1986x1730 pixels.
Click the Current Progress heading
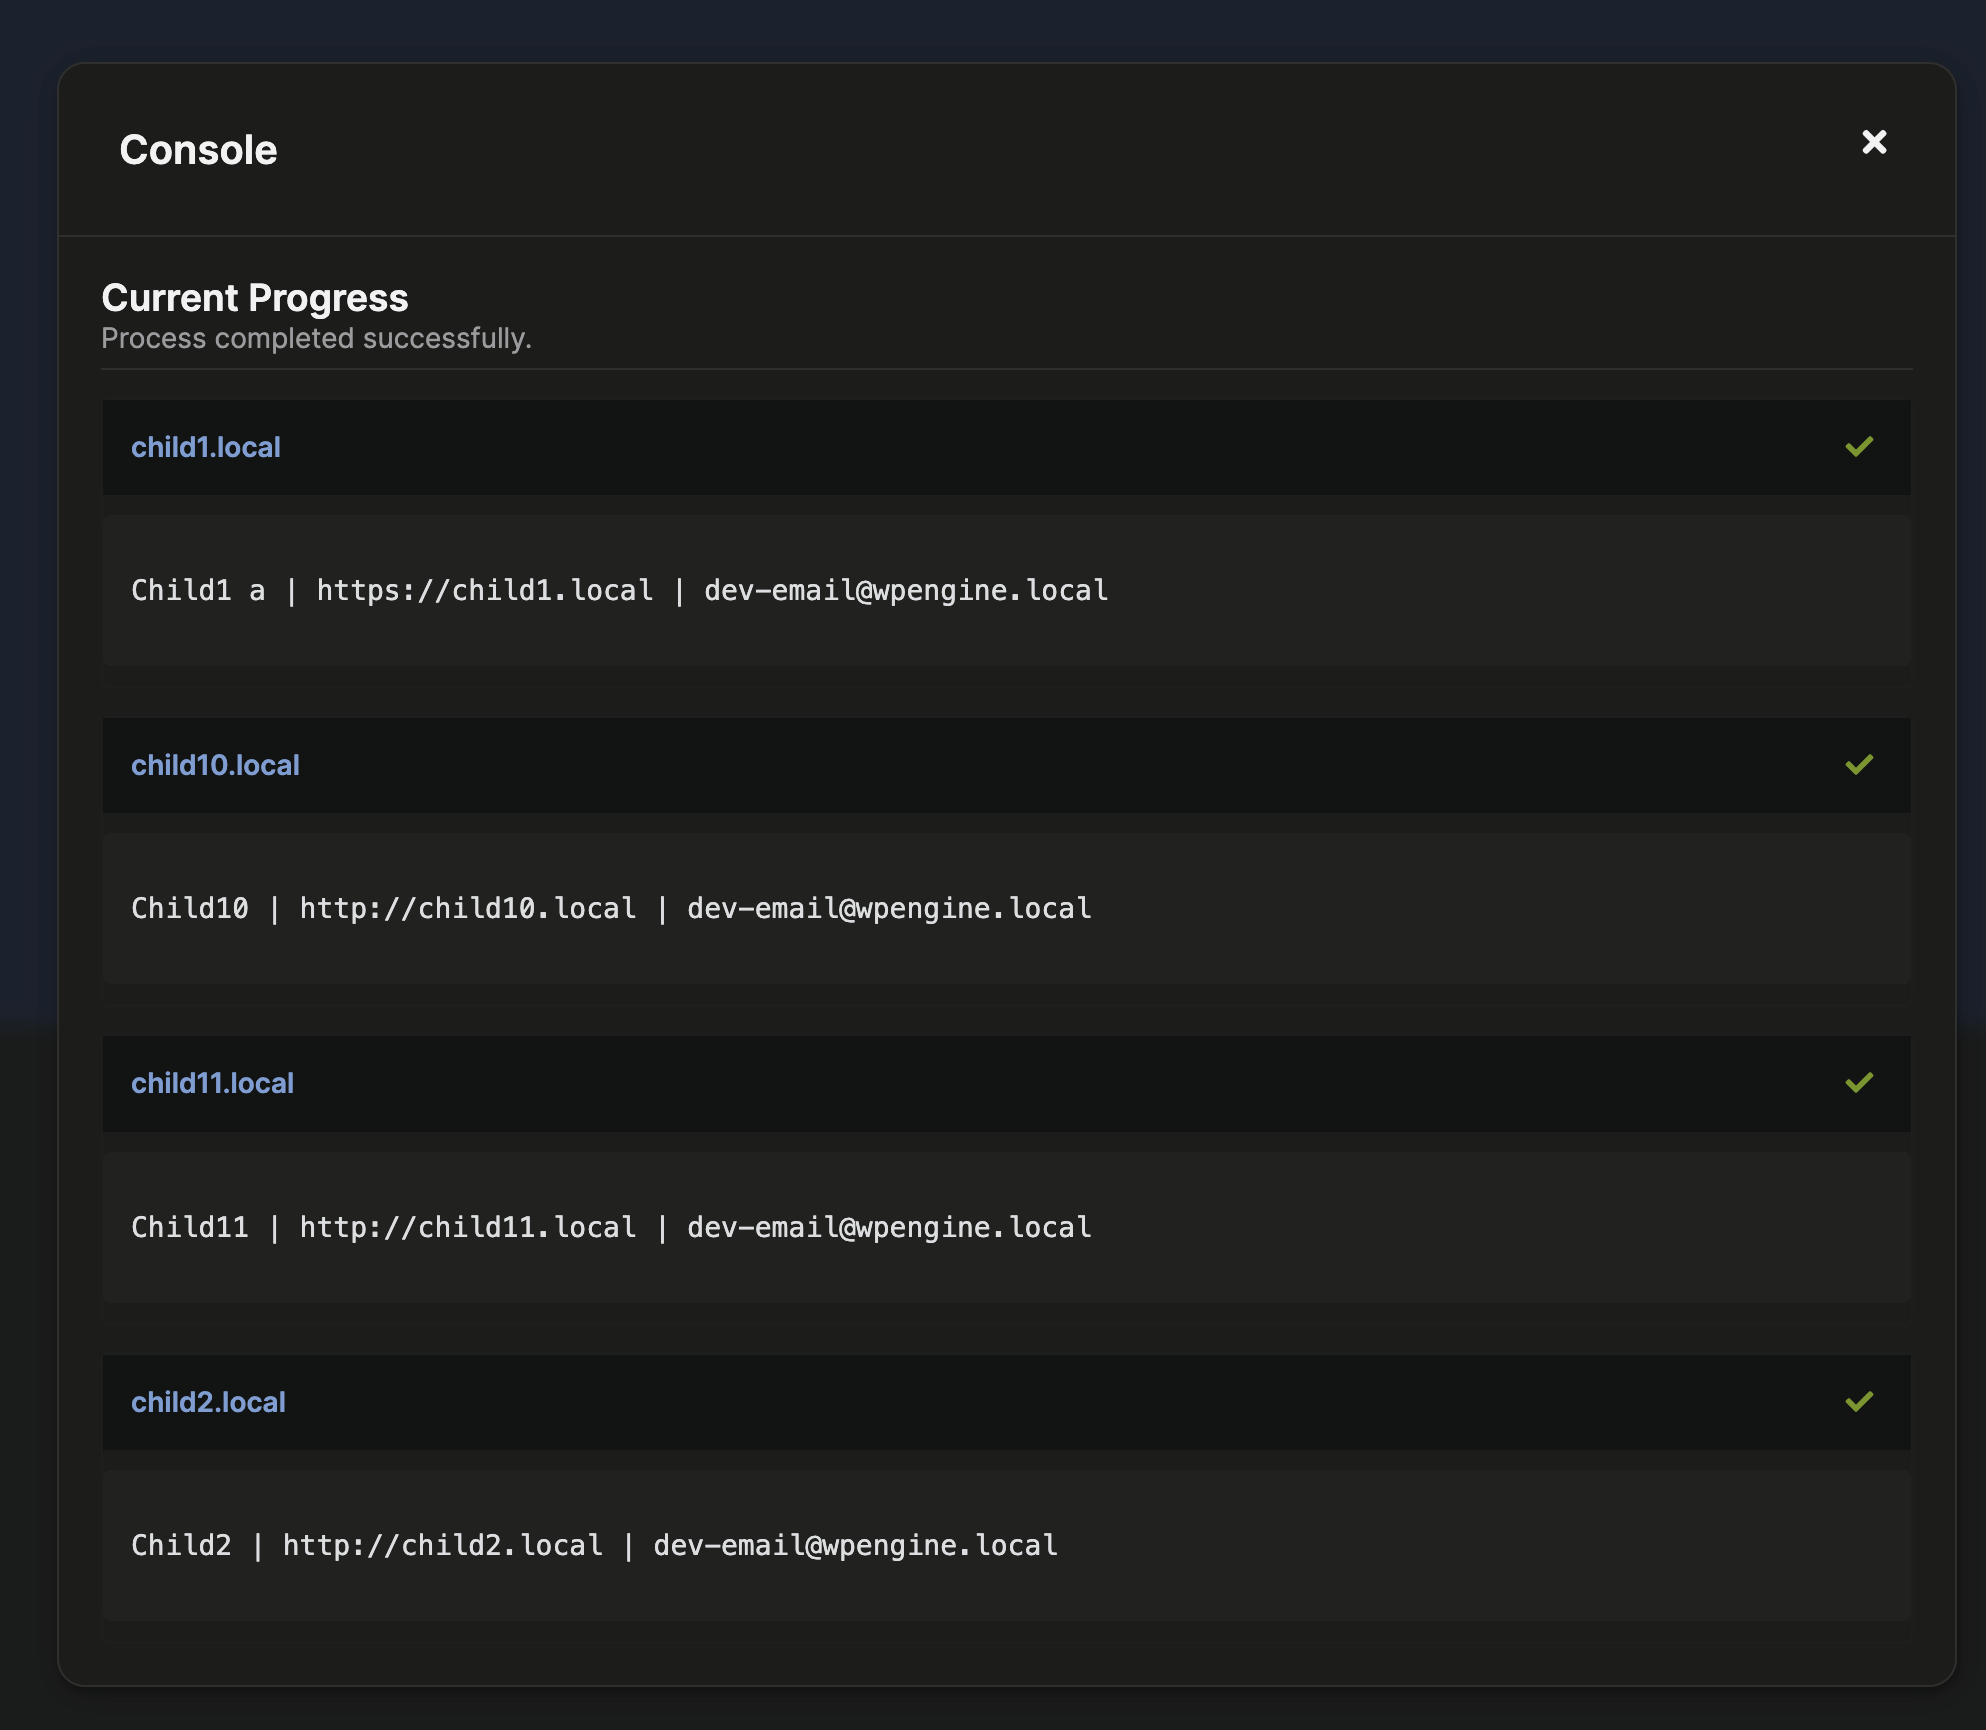click(254, 298)
